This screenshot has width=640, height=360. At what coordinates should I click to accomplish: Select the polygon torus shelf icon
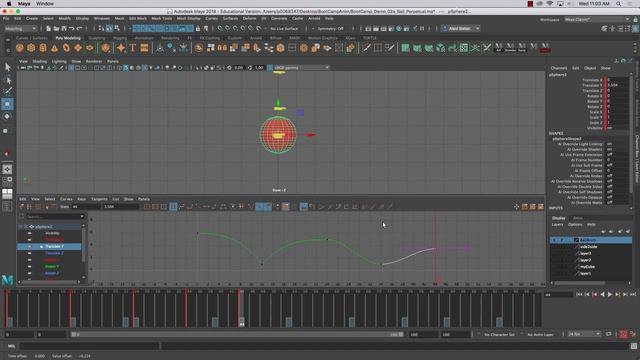tap(66, 48)
